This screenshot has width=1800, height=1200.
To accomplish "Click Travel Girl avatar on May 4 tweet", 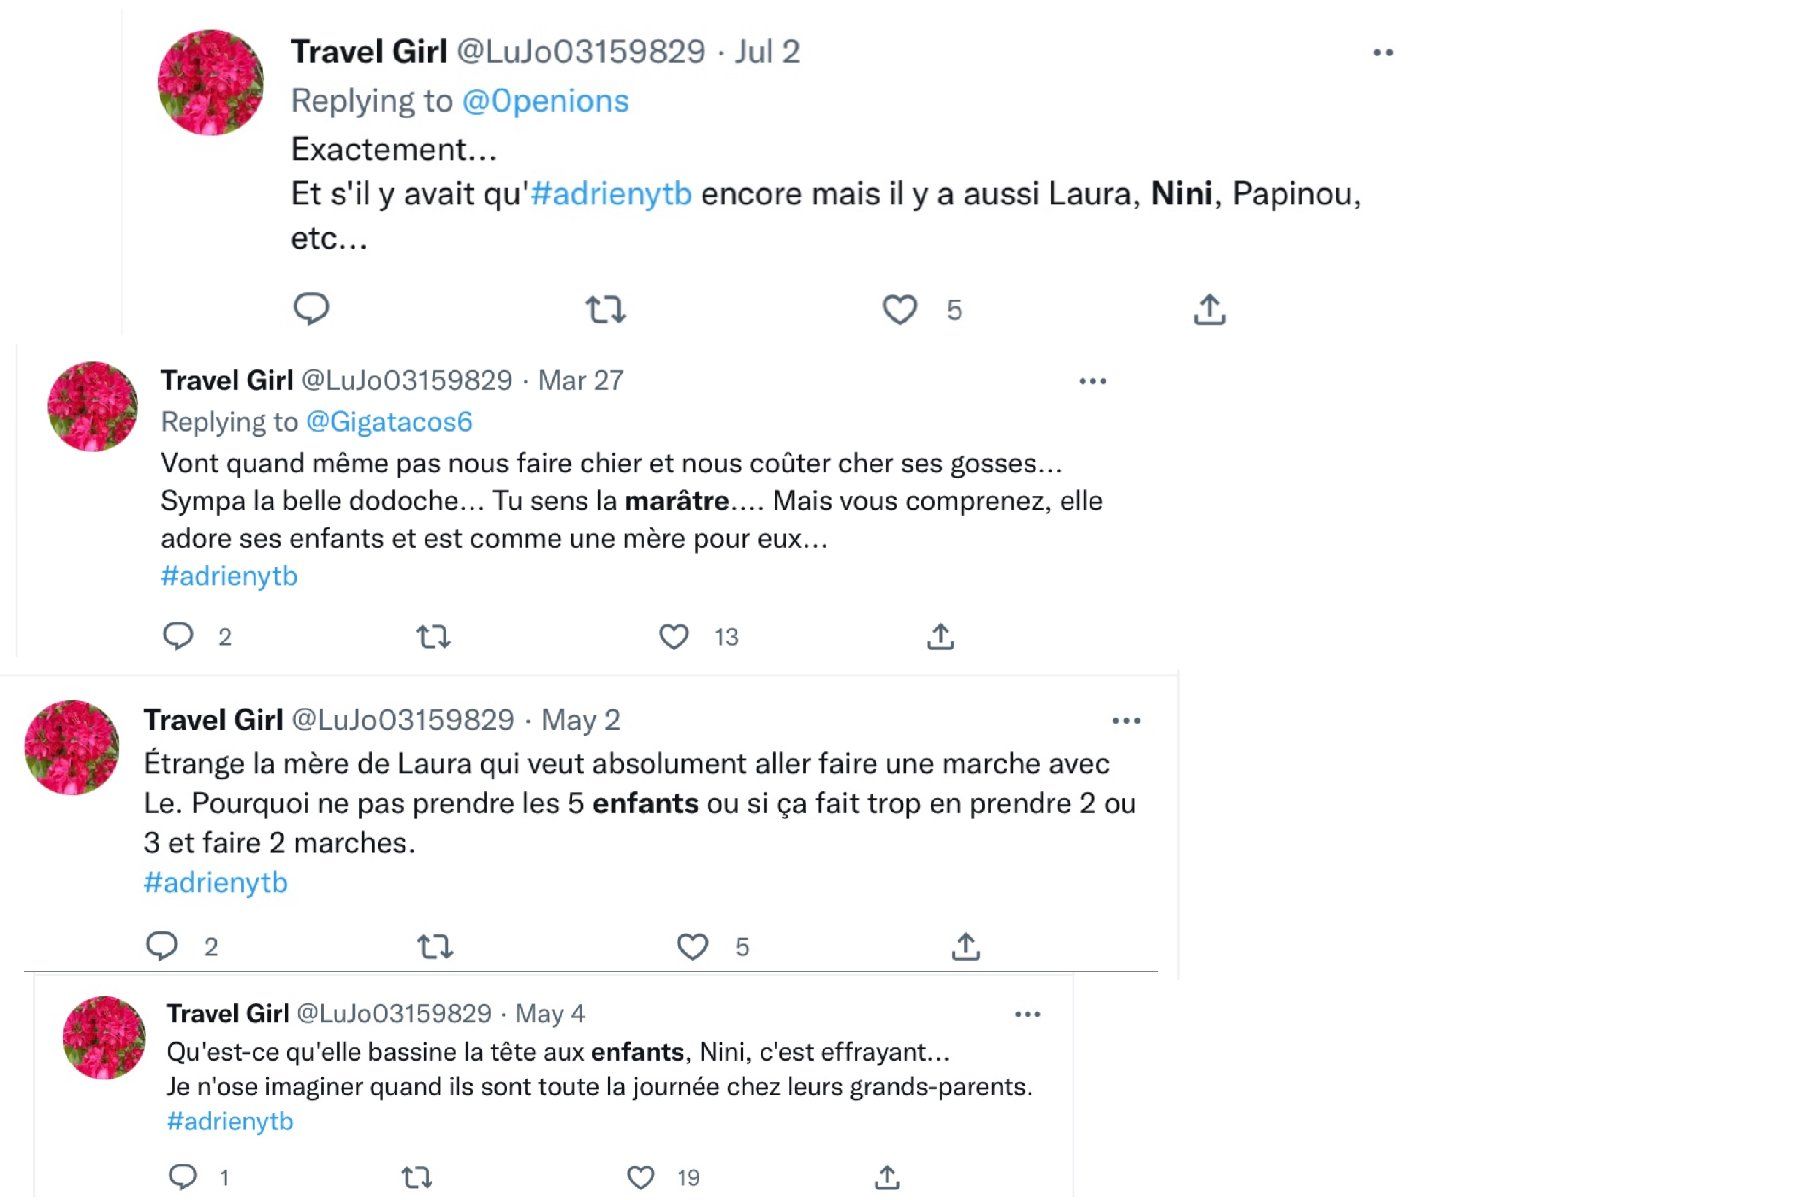I will (104, 1037).
